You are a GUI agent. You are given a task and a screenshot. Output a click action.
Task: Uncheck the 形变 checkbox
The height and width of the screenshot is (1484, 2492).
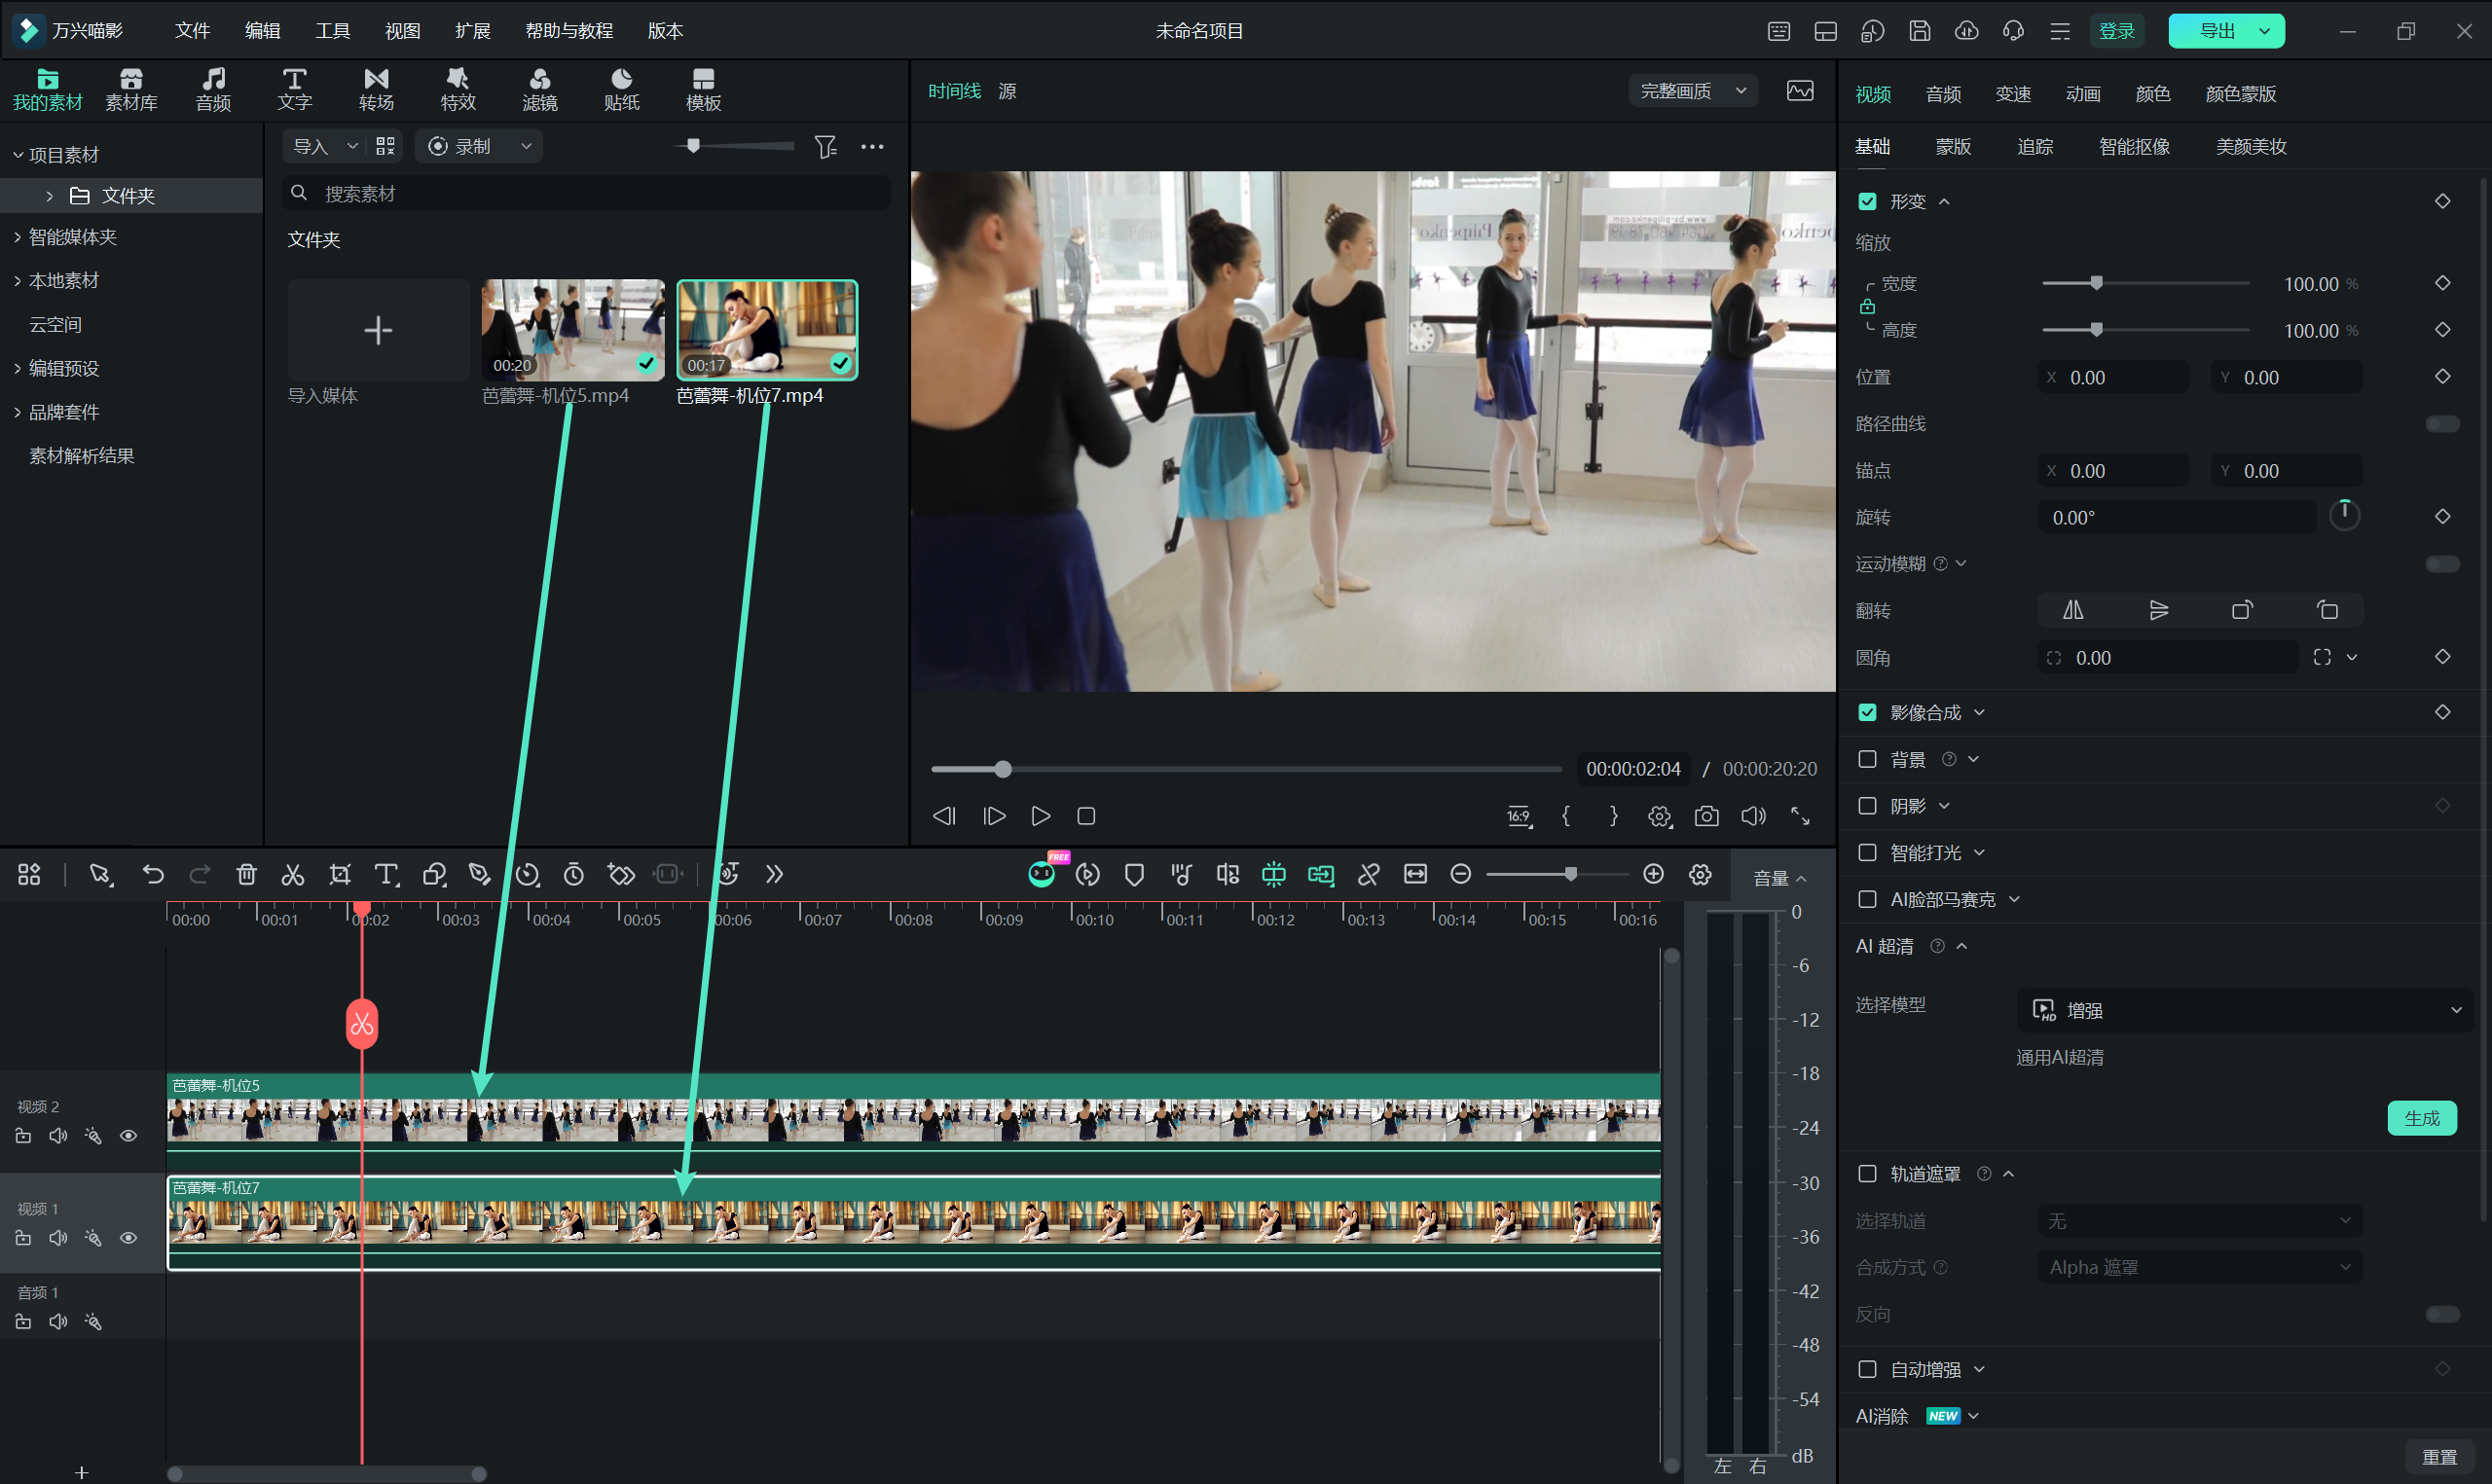pos(1867,202)
